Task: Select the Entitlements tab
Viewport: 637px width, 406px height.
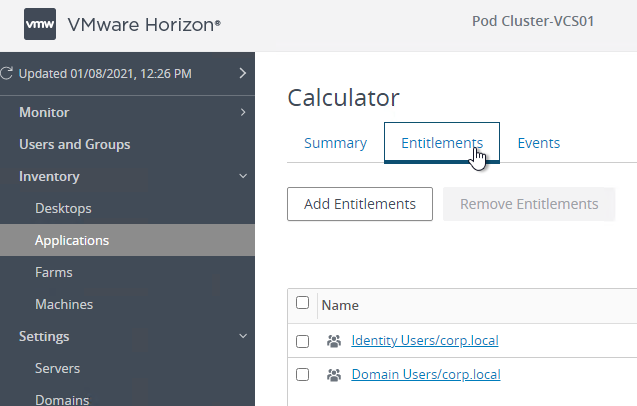Action: pos(442,143)
